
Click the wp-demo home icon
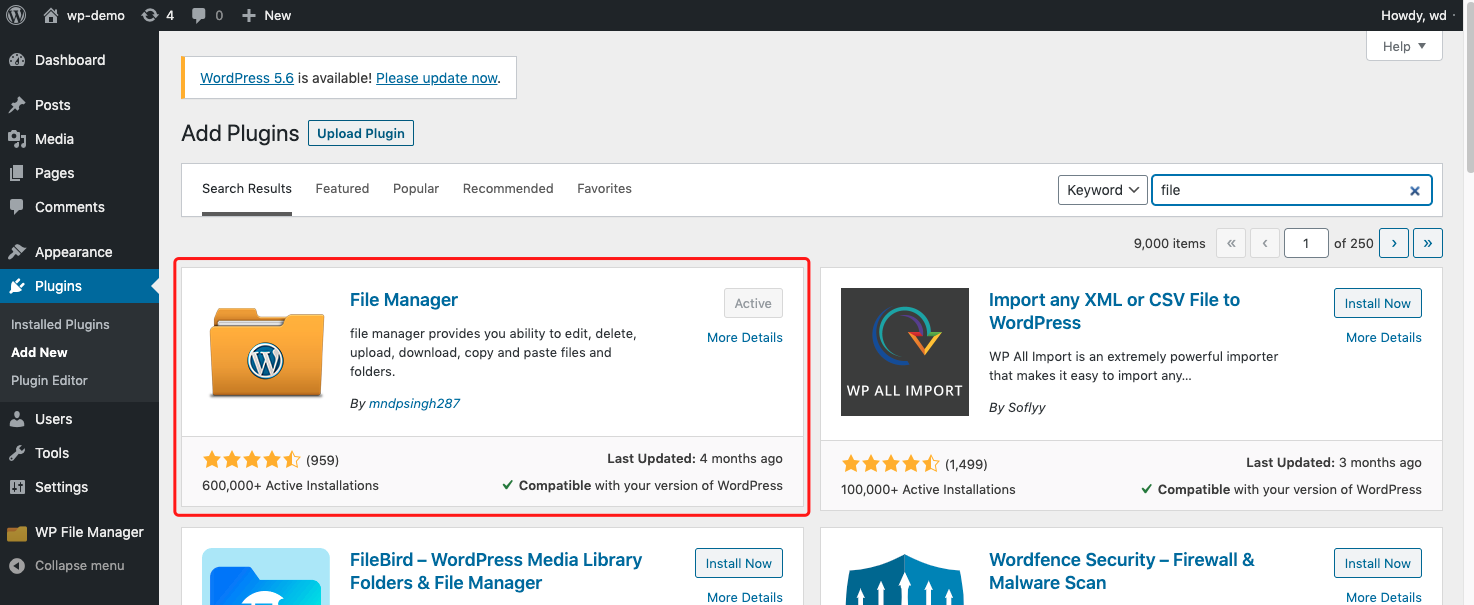[x=51, y=15]
